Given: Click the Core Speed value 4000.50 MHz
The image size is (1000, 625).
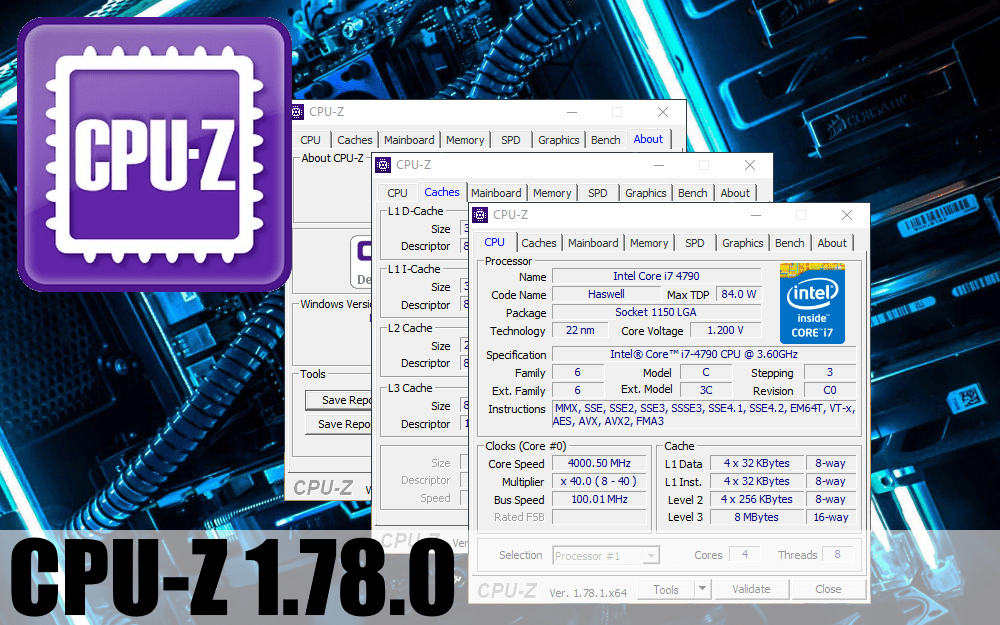Looking at the screenshot, I should click(x=599, y=464).
